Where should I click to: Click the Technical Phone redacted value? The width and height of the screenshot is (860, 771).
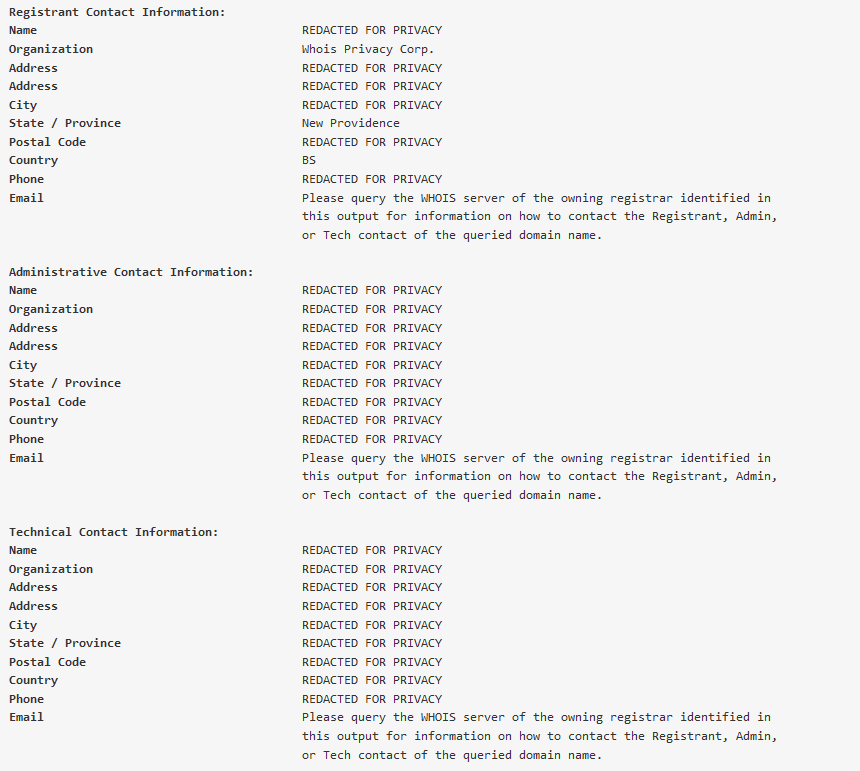[372, 699]
